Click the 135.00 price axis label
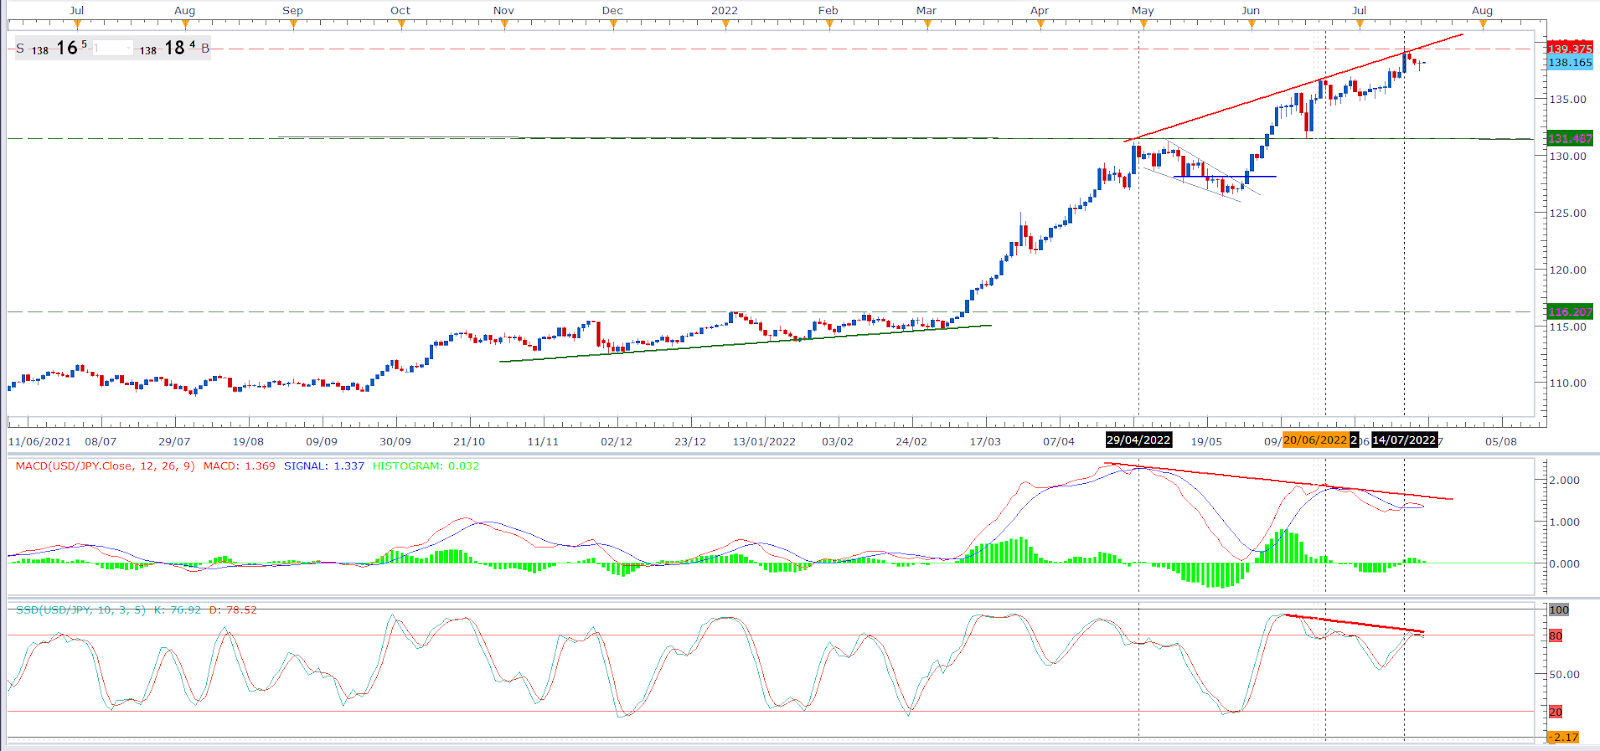 click(1568, 99)
